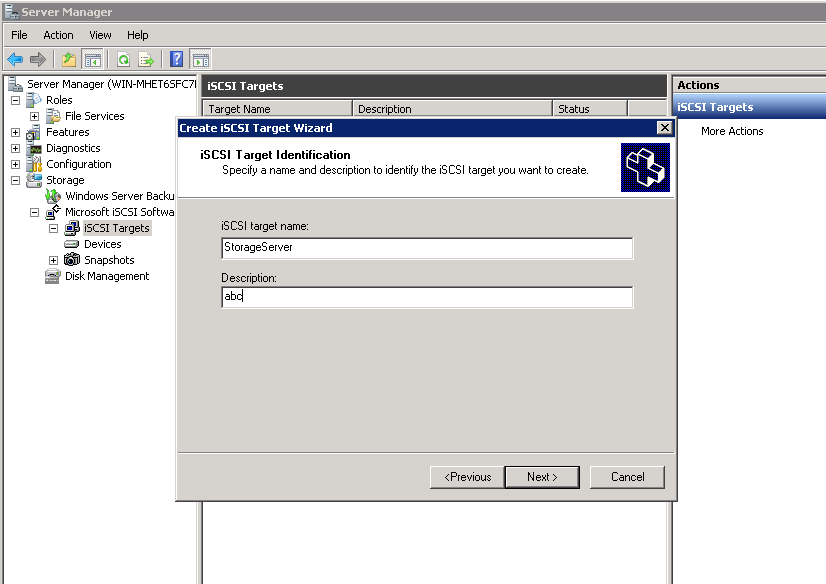Select the Disk Management node icon
Viewport: 826px width, 584px height.
point(53,276)
